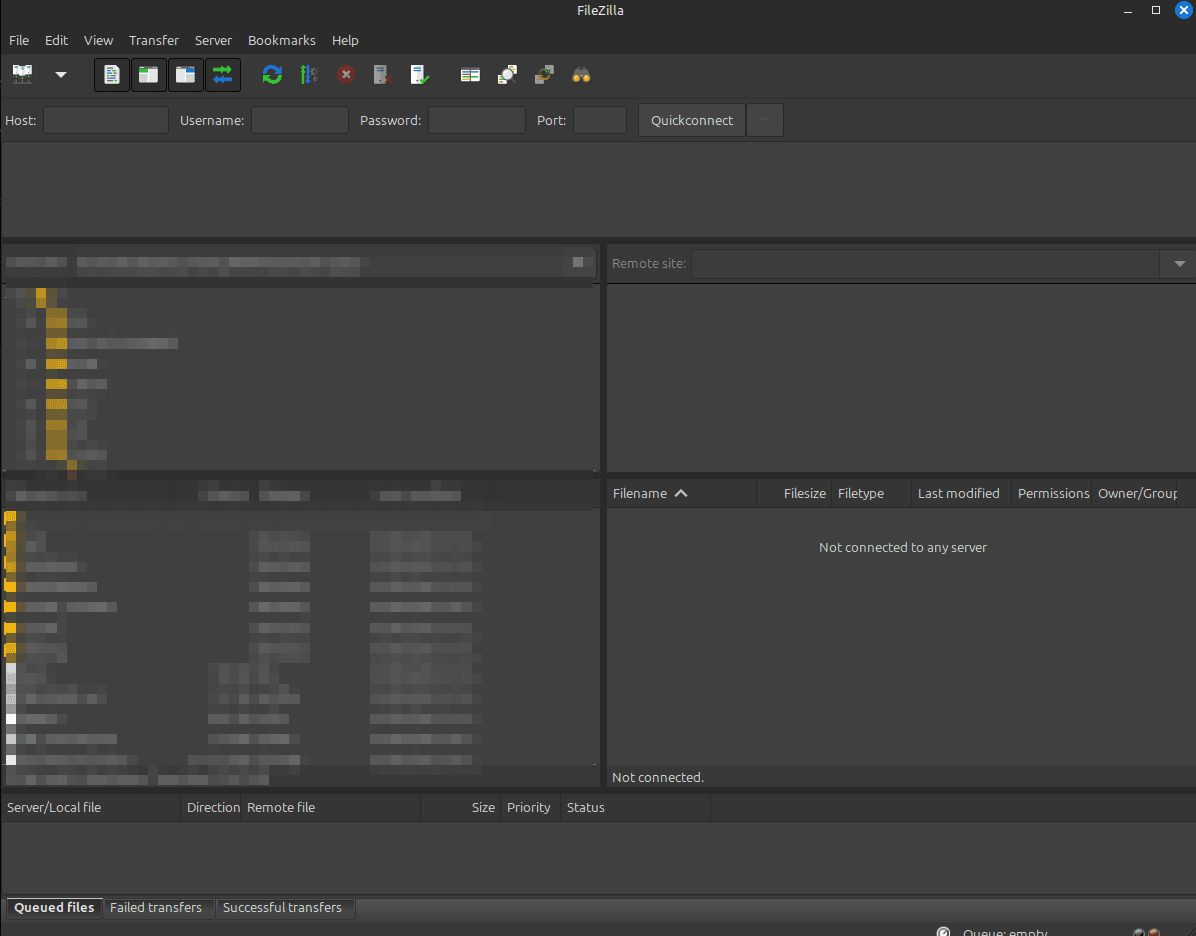Switch to the Successful transfers tab
Image resolution: width=1196 pixels, height=936 pixels.
[285, 908]
